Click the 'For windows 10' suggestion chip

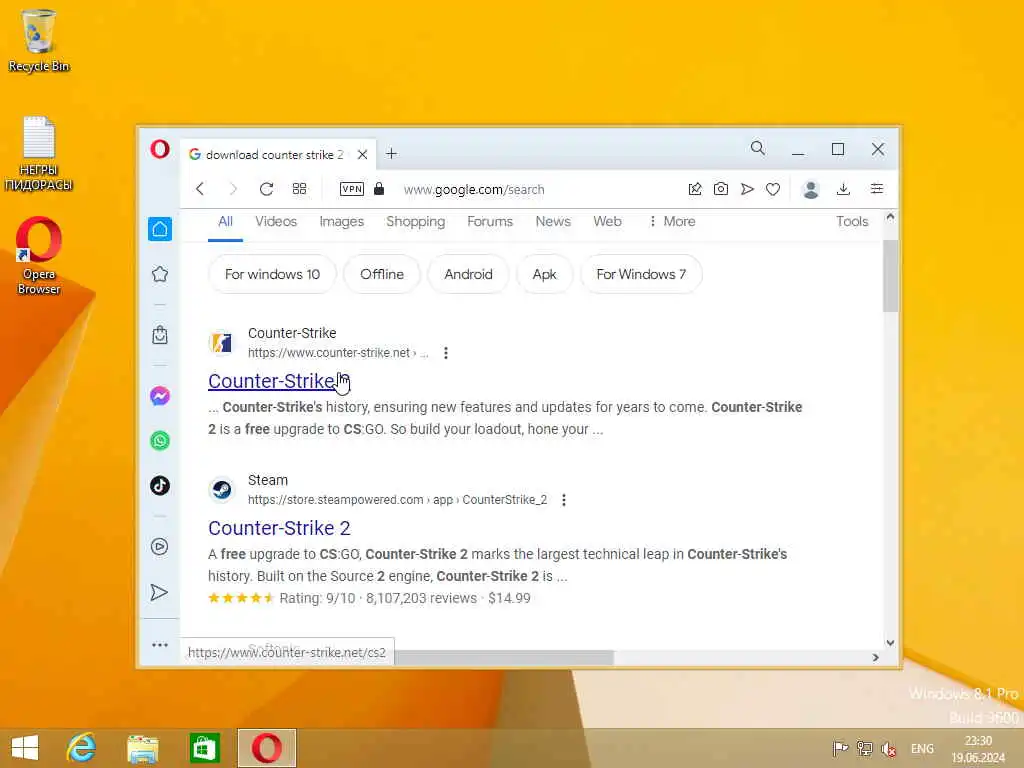tap(272, 274)
